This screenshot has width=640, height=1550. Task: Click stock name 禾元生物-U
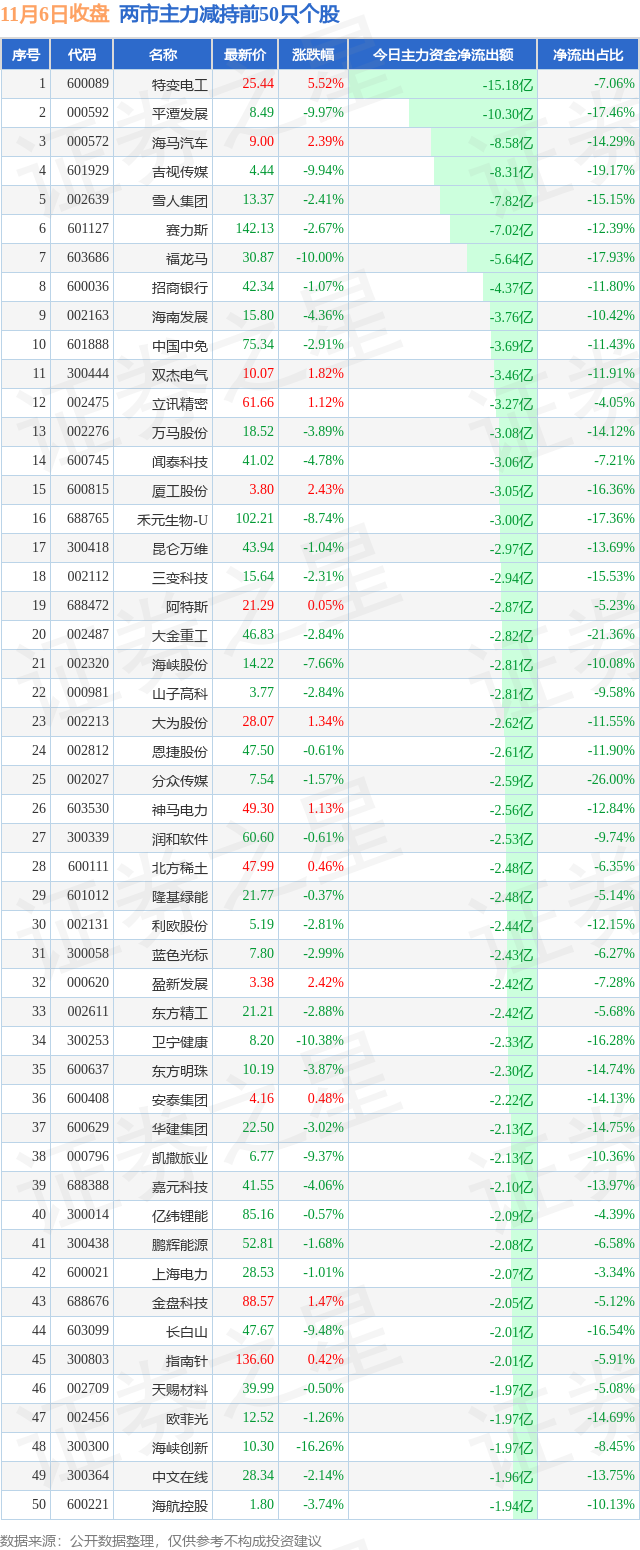coord(173,519)
